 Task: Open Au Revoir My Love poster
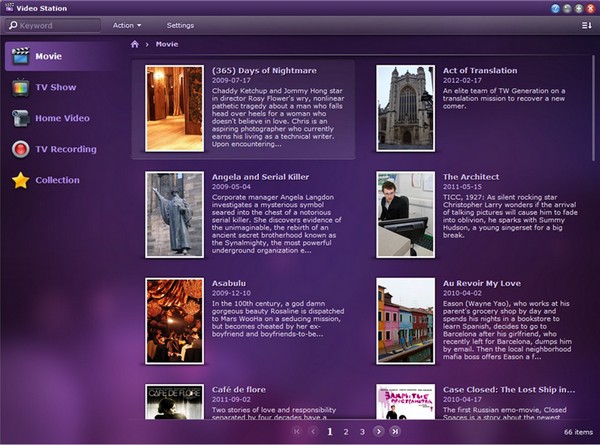[x=406, y=321]
